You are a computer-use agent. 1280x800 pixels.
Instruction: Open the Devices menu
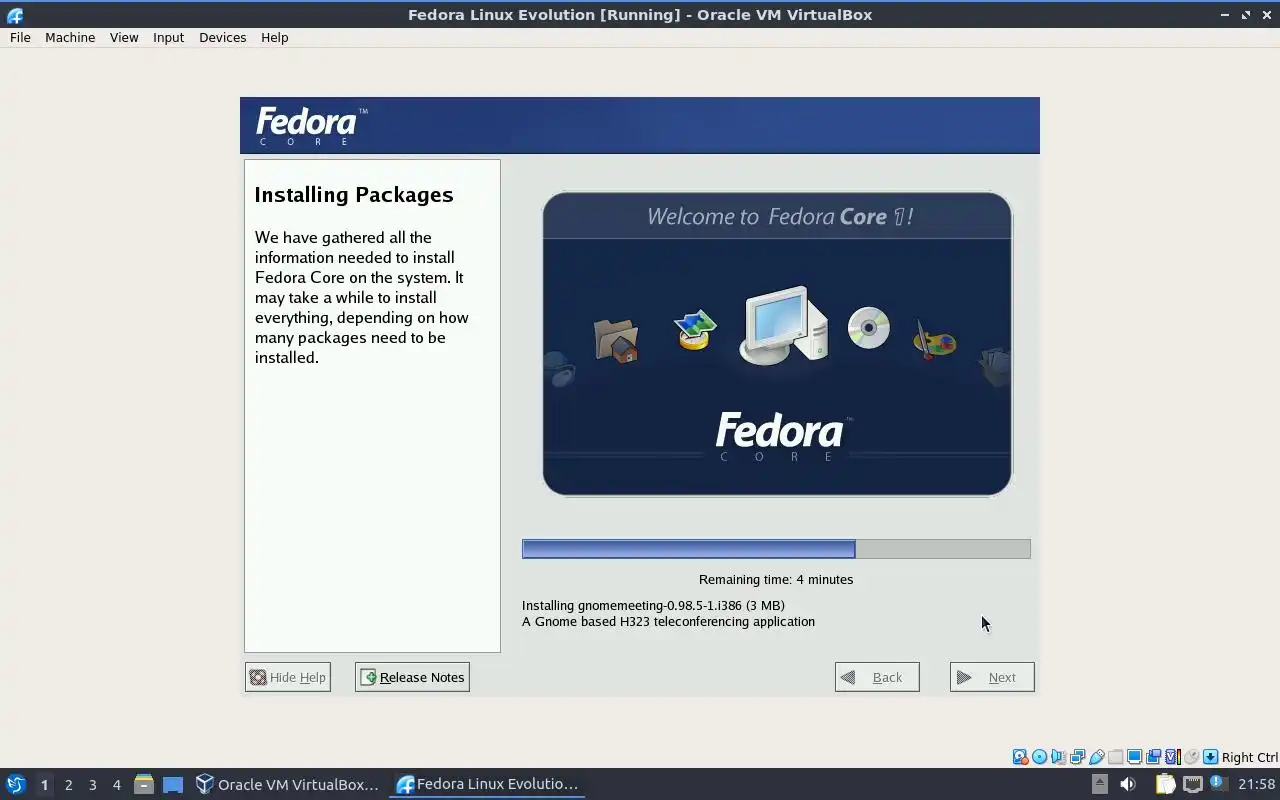pyautogui.click(x=222, y=37)
